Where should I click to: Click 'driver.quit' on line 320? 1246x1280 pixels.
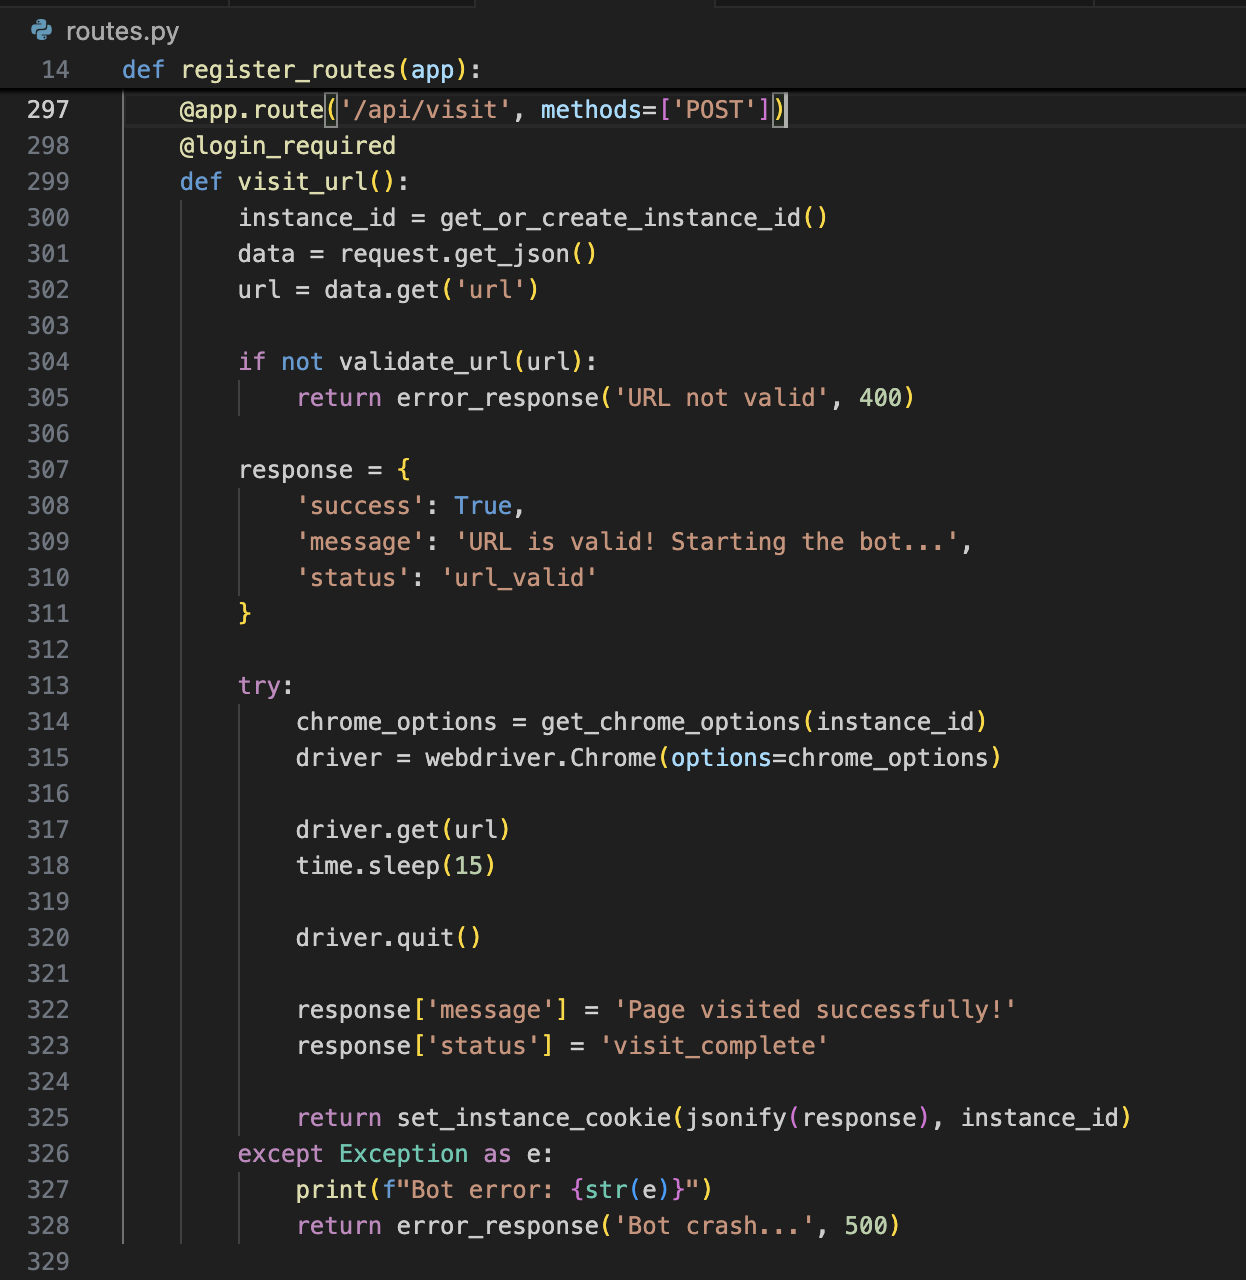(x=375, y=938)
